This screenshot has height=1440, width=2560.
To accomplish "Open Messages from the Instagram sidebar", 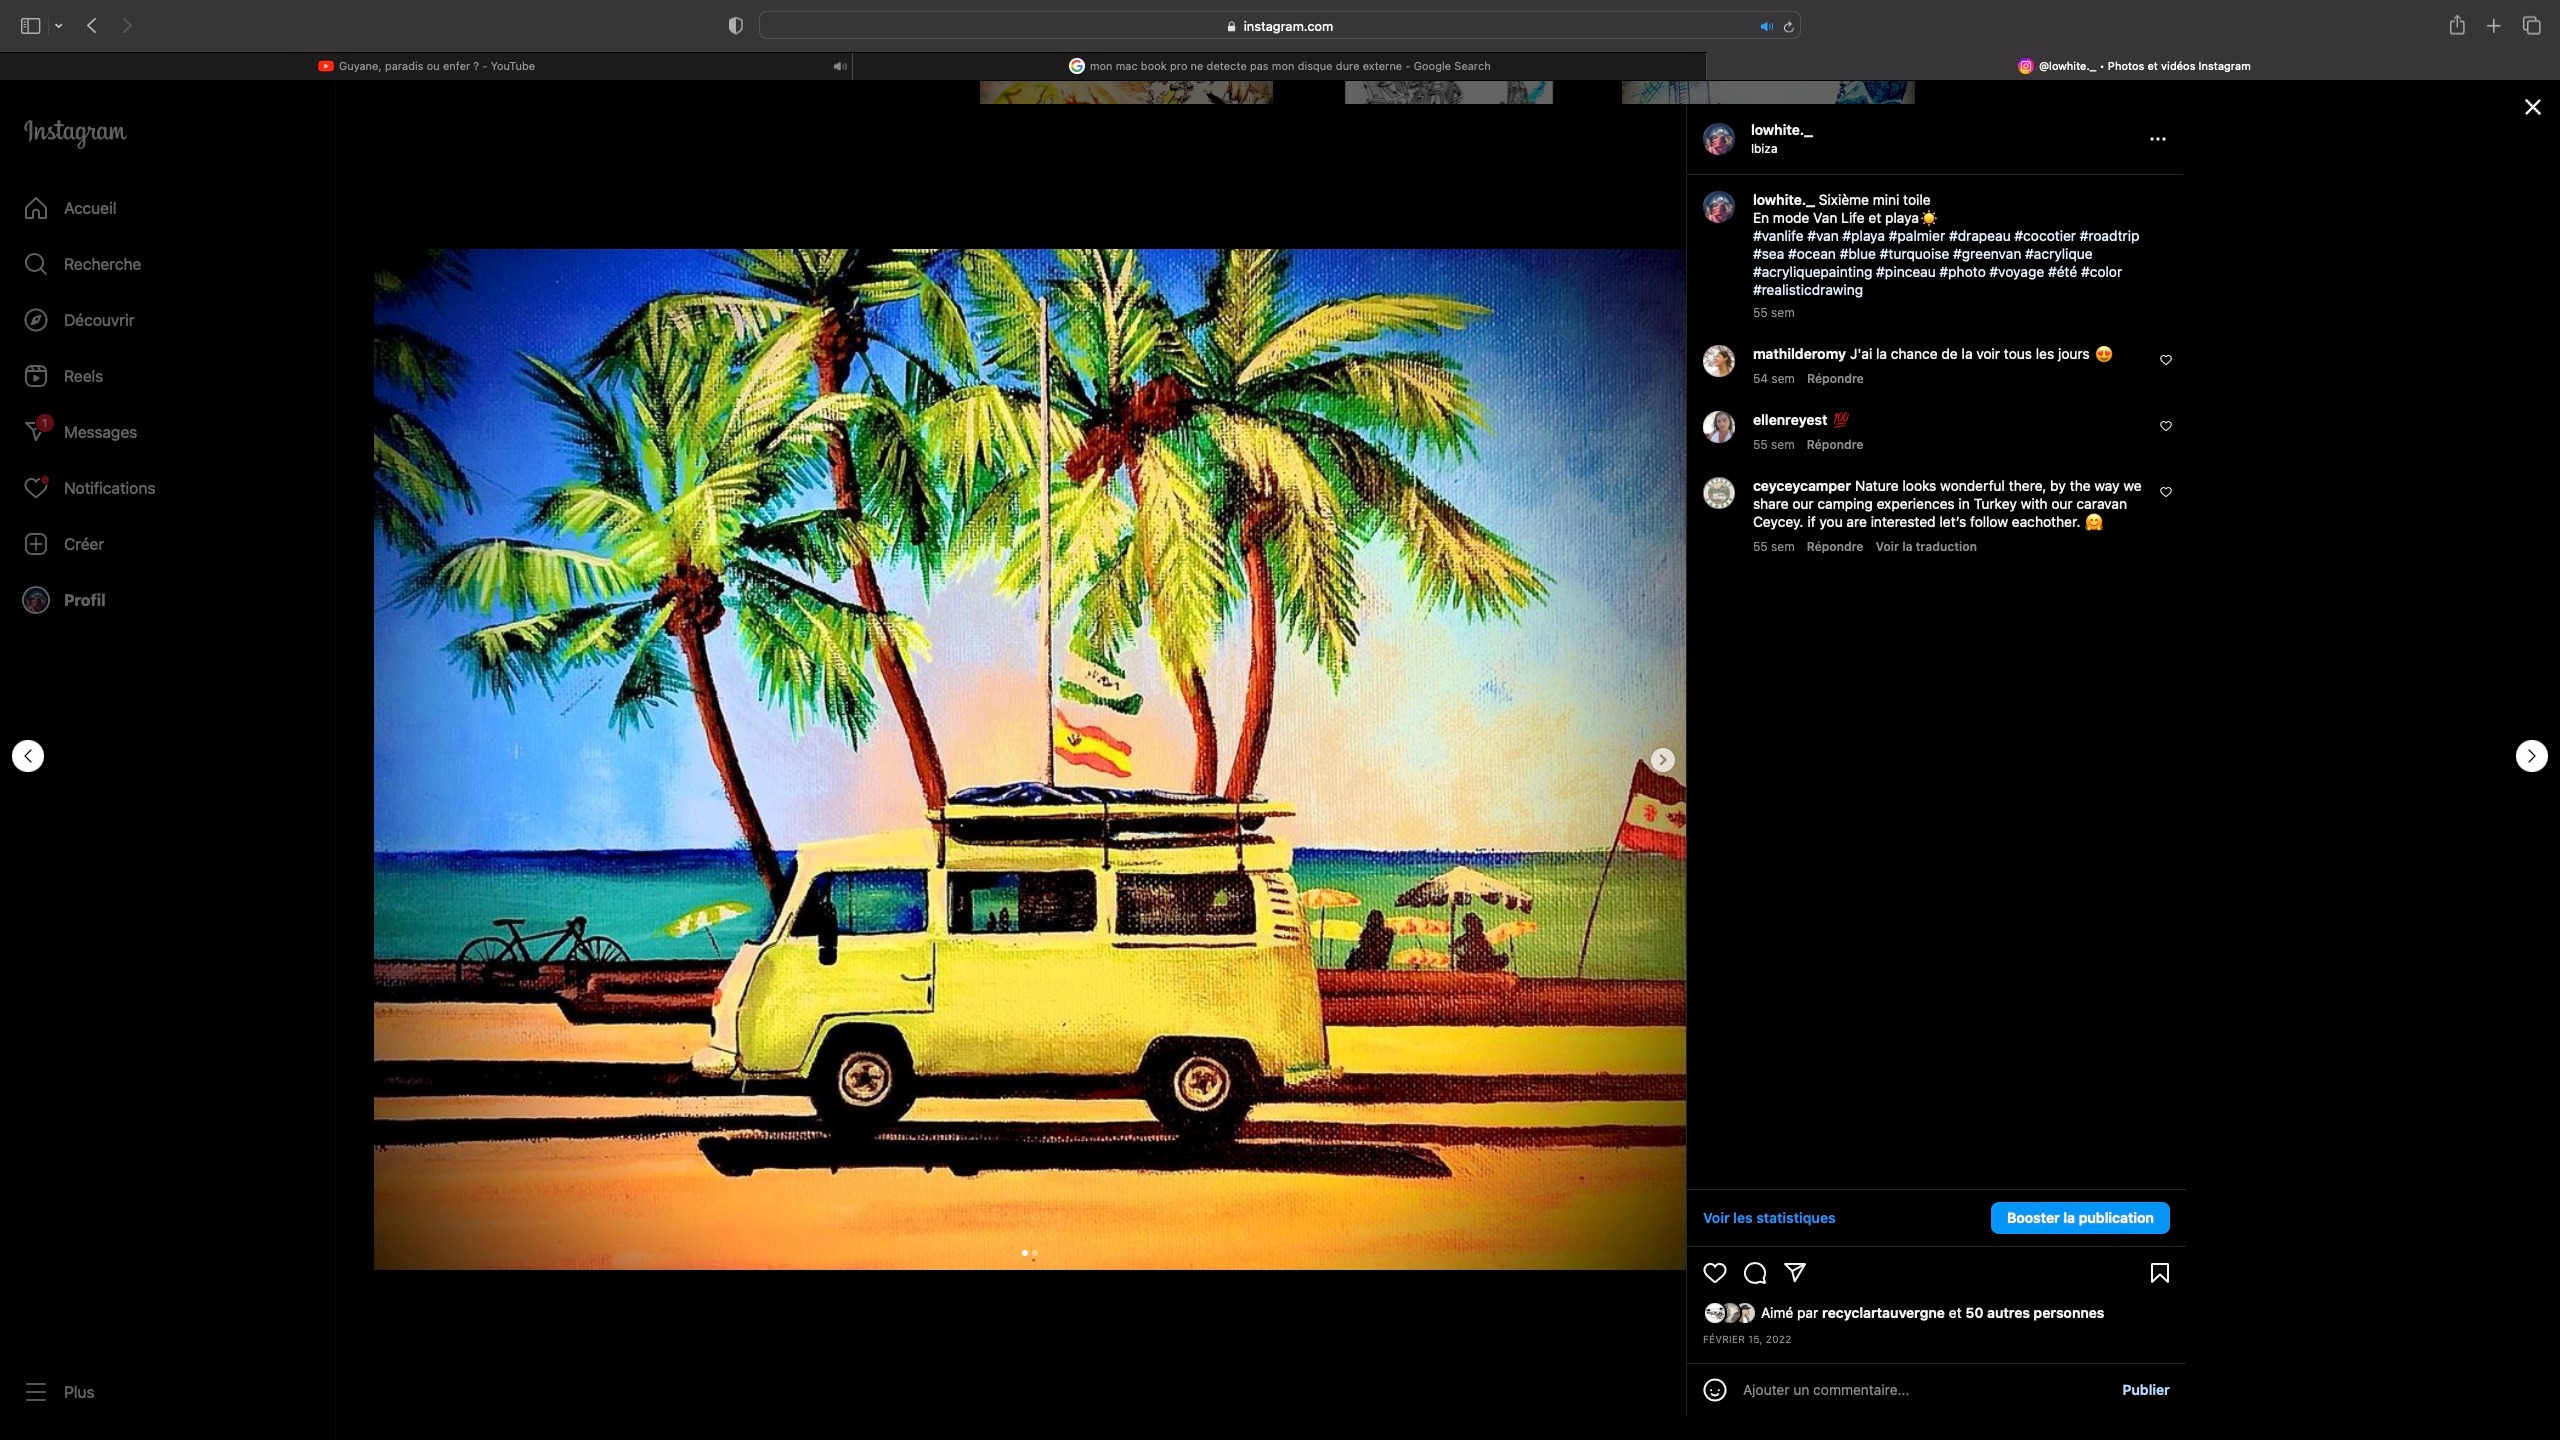I will [100, 431].
